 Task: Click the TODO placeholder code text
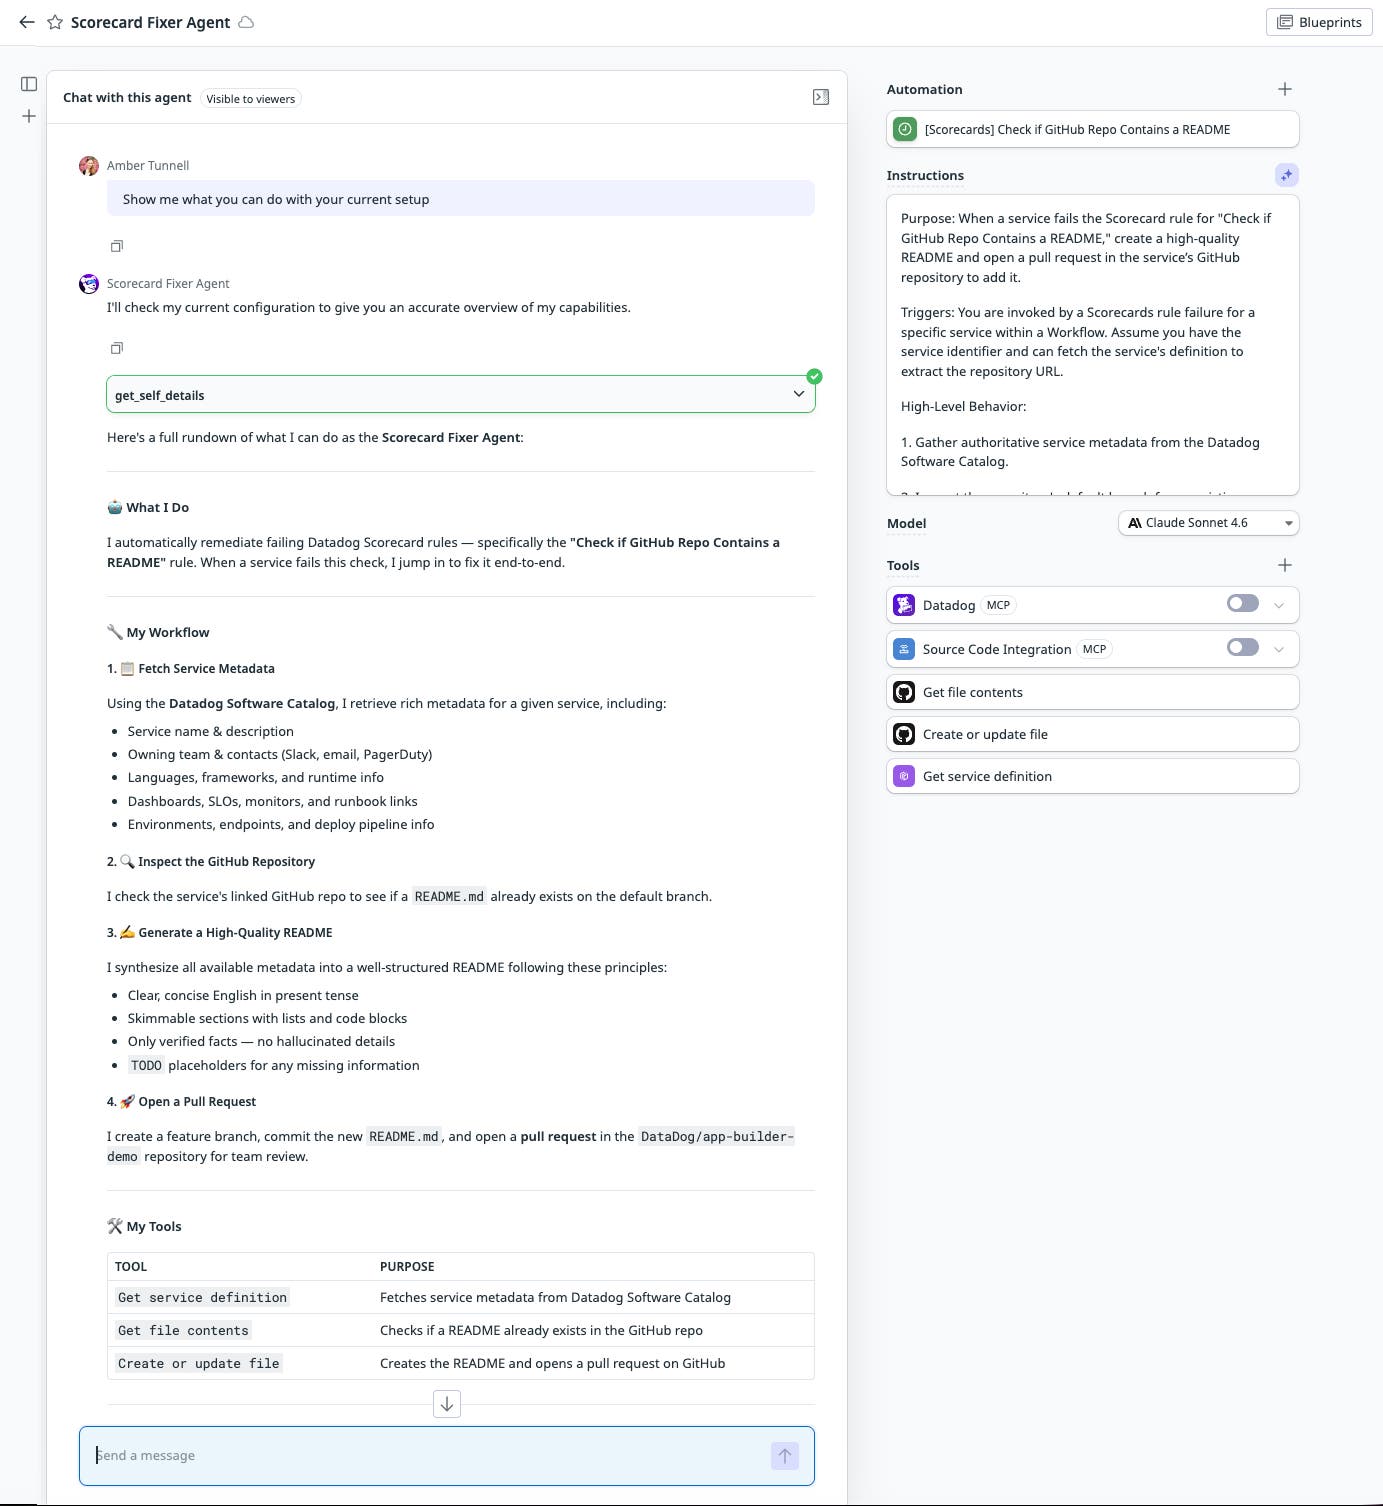(146, 1065)
